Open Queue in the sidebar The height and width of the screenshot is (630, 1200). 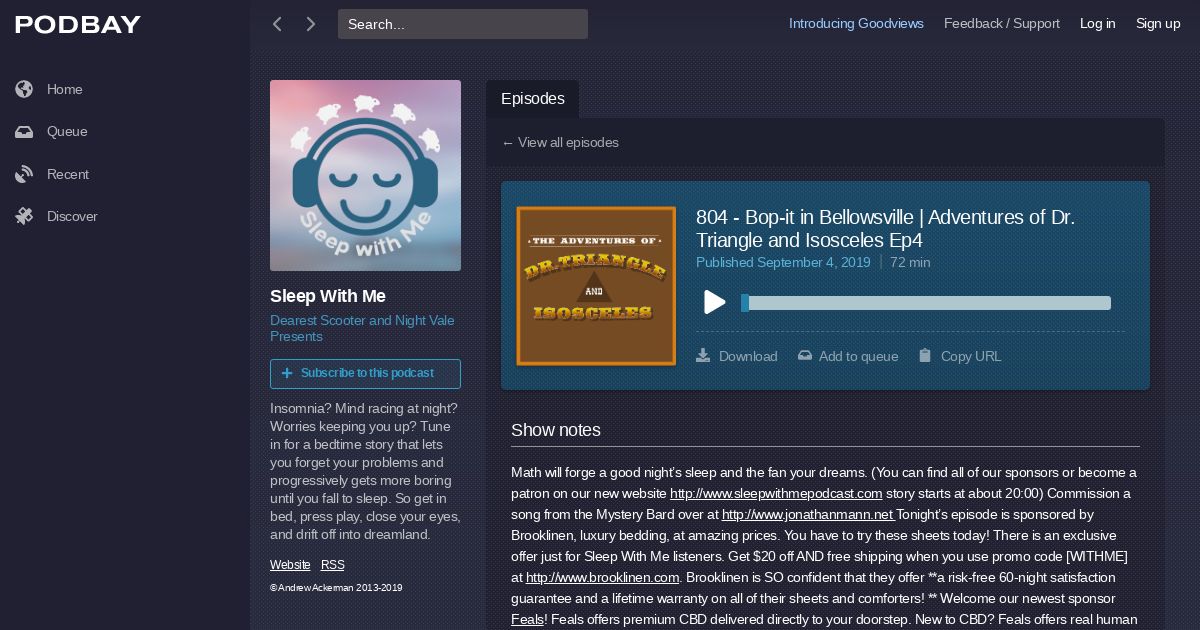[67, 132]
